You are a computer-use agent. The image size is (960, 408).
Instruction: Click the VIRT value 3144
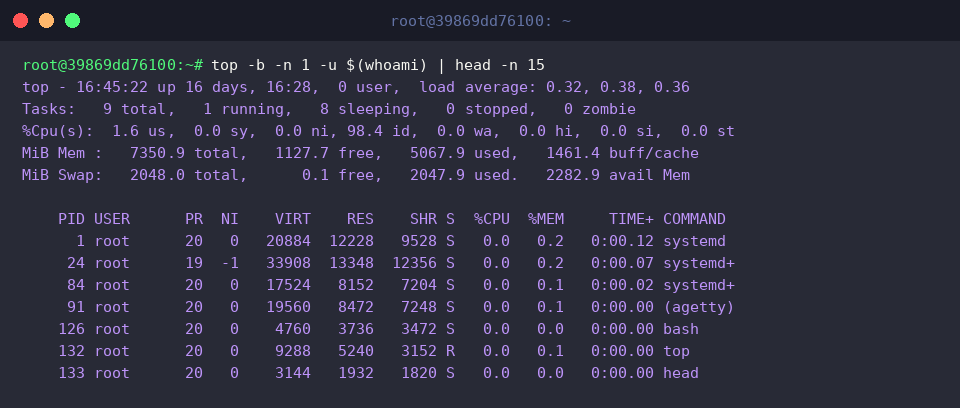[293, 374]
